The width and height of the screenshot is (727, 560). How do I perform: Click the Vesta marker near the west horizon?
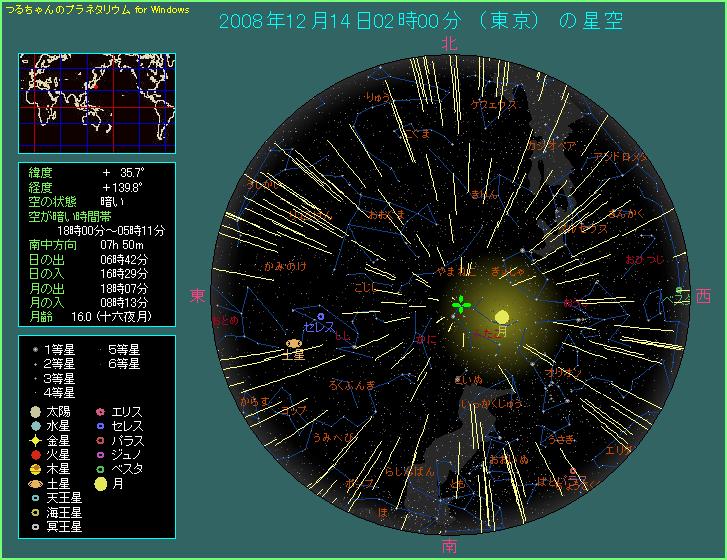click(679, 291)
